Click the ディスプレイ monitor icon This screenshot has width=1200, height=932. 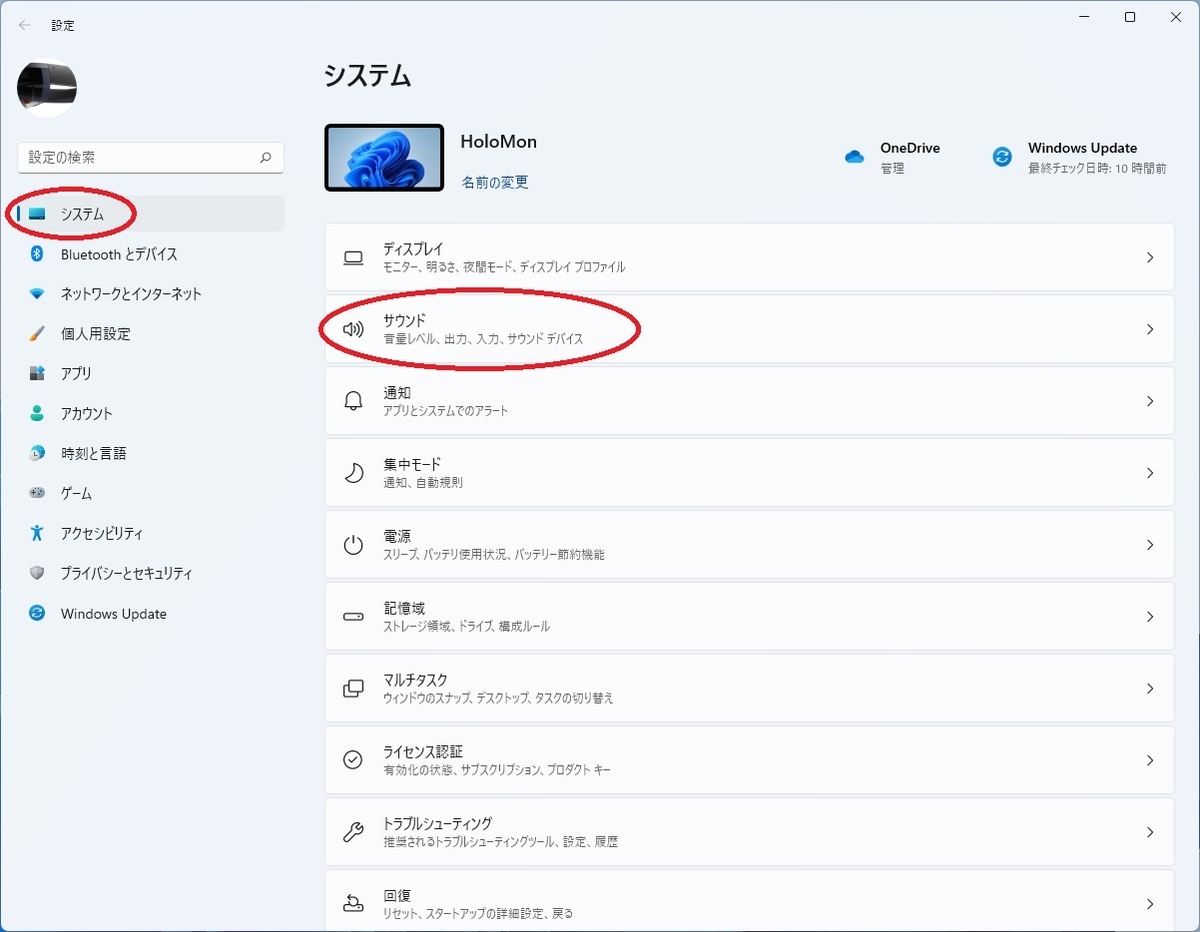353,258
